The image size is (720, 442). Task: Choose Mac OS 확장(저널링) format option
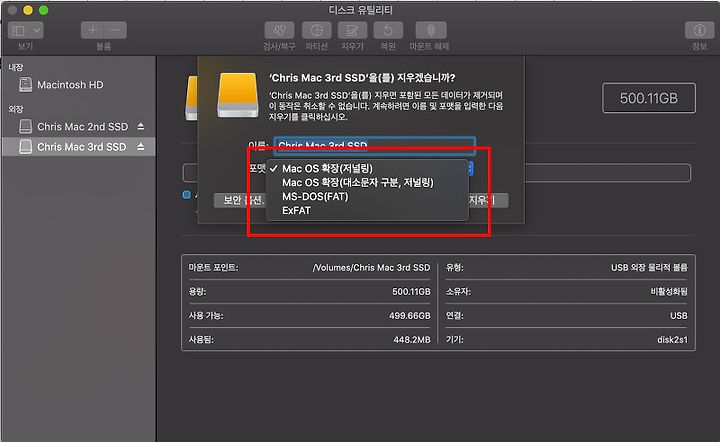coord(367,168)
